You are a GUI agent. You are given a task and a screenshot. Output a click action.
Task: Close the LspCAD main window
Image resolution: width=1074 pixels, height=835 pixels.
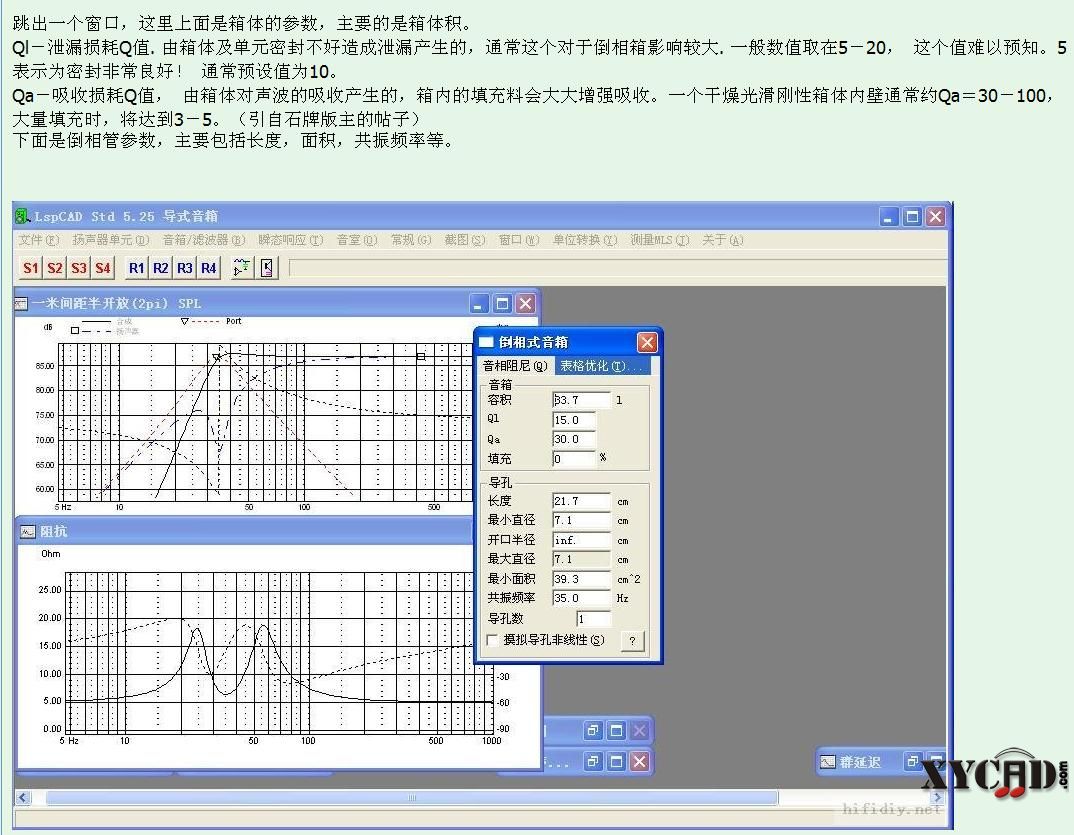pos(936,217)
